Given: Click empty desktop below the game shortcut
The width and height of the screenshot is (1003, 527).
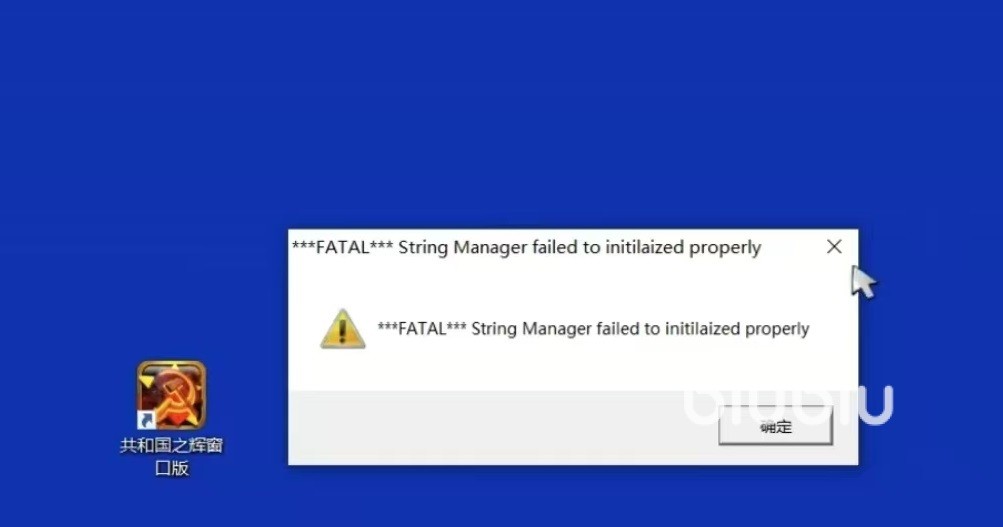Looking at the screenshot, I should [x=171, y=503].
